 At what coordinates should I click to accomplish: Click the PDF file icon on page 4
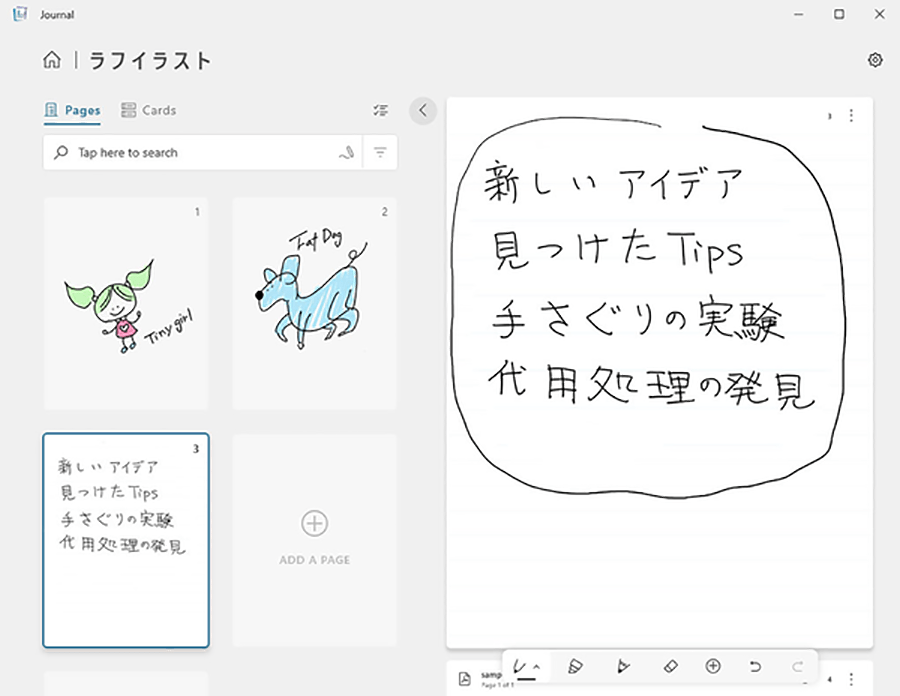coord(464,679)
